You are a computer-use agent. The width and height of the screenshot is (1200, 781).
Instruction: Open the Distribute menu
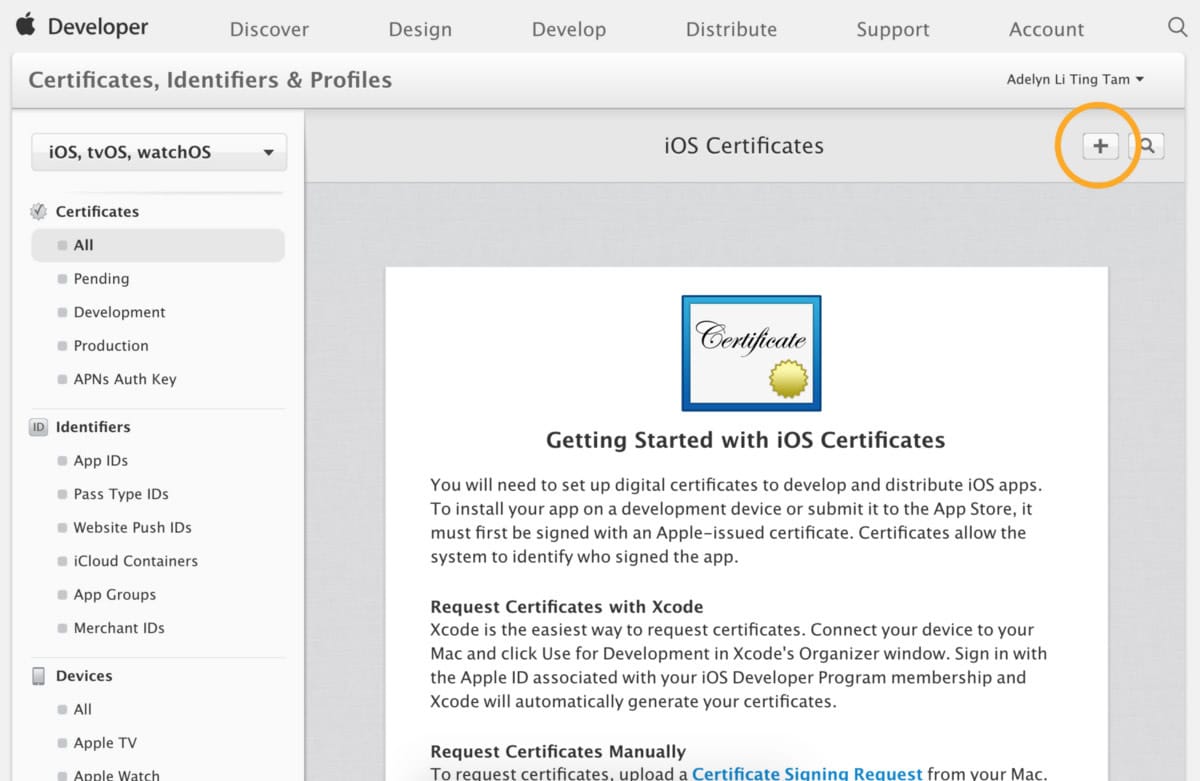(x=731, y=29)
